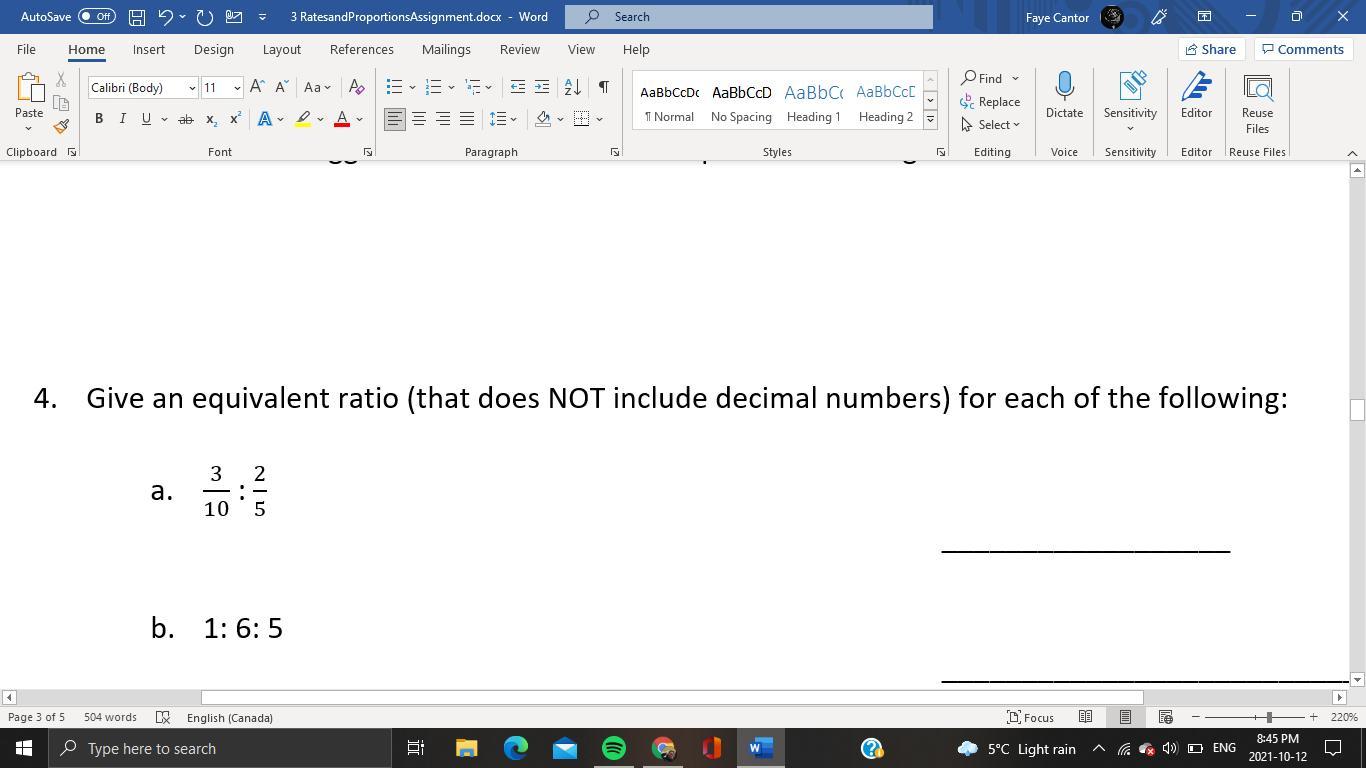Switch to the Layout tab

tap(281, 49)
